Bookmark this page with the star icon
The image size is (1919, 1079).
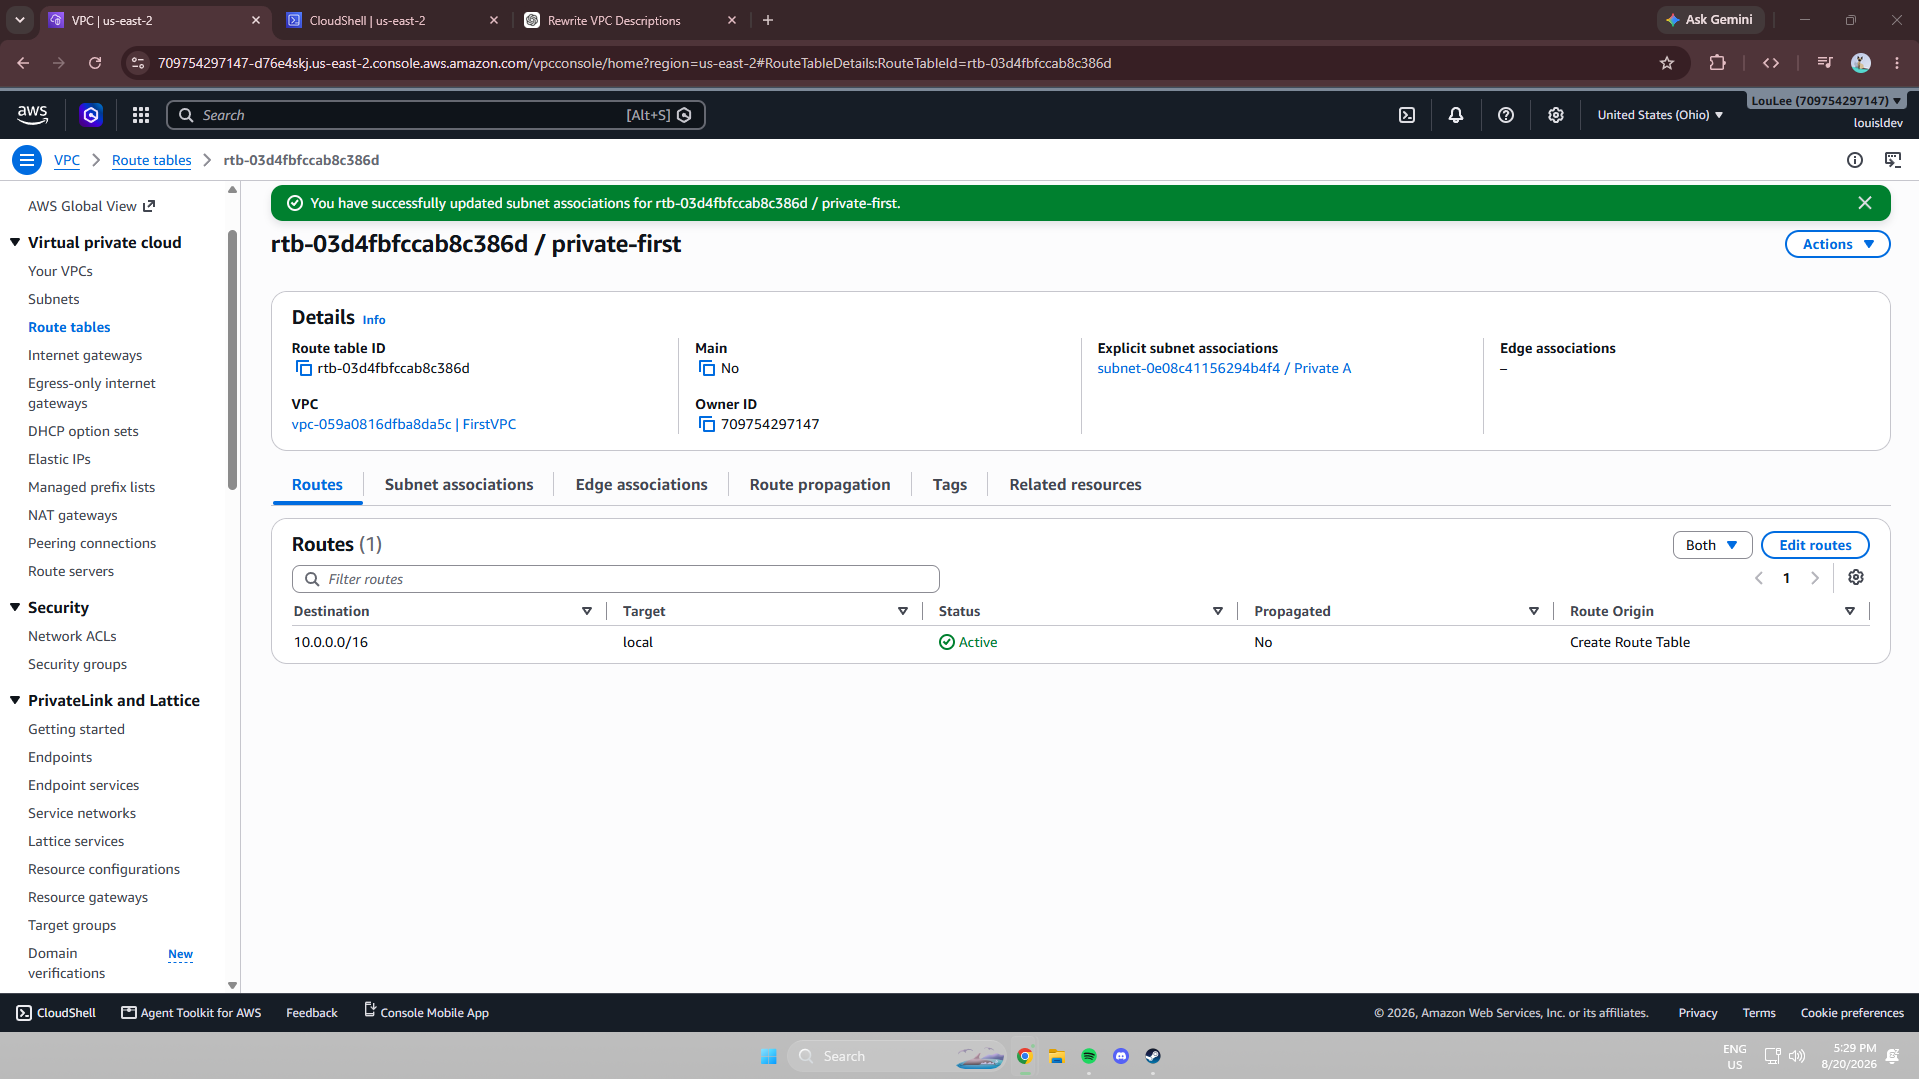pos(1667,63)
